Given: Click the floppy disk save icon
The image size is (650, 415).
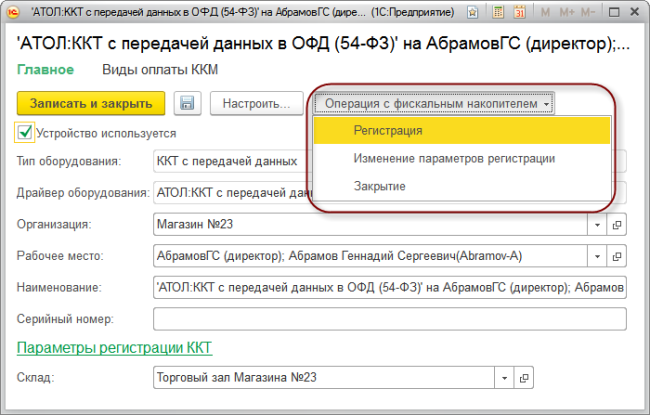Looking at the screenshot, I should 187,103.
